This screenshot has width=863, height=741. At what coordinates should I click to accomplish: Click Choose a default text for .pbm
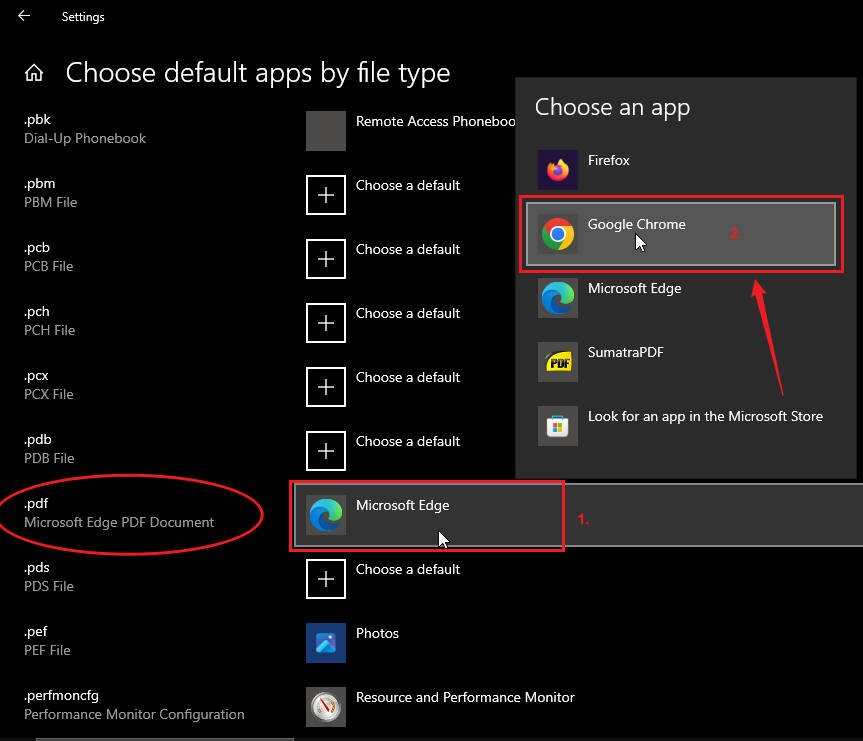(x=408, y=186)
